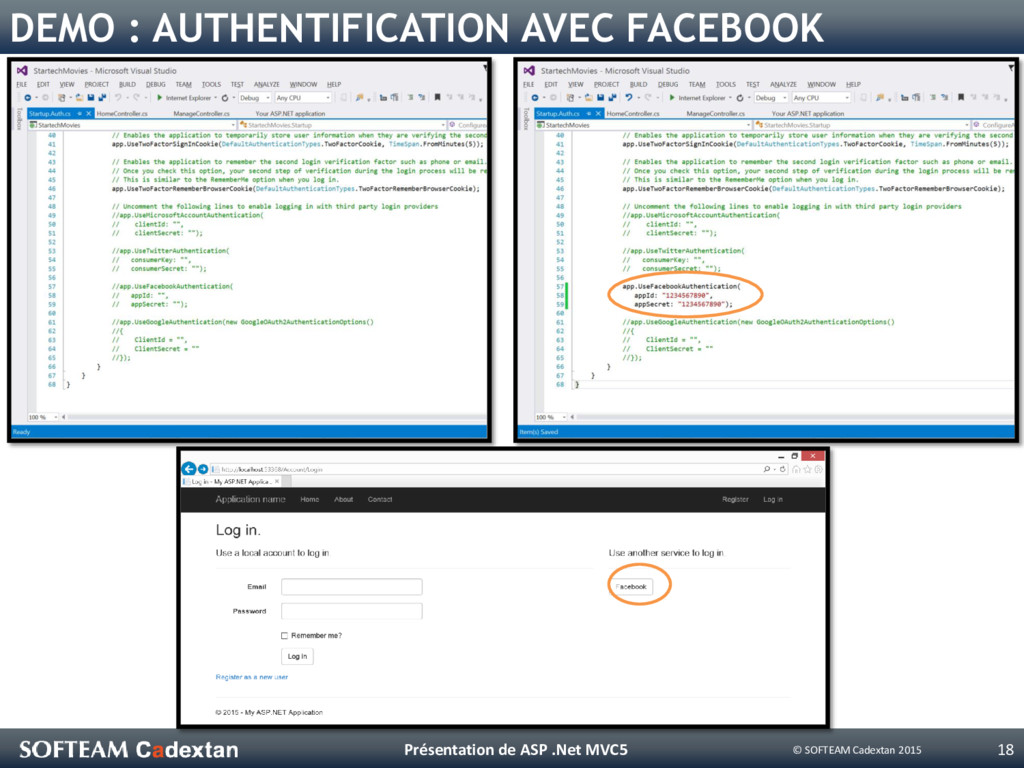1024x768 pixels.
Task: Click About in the page navbar
Action: (344, 500)
